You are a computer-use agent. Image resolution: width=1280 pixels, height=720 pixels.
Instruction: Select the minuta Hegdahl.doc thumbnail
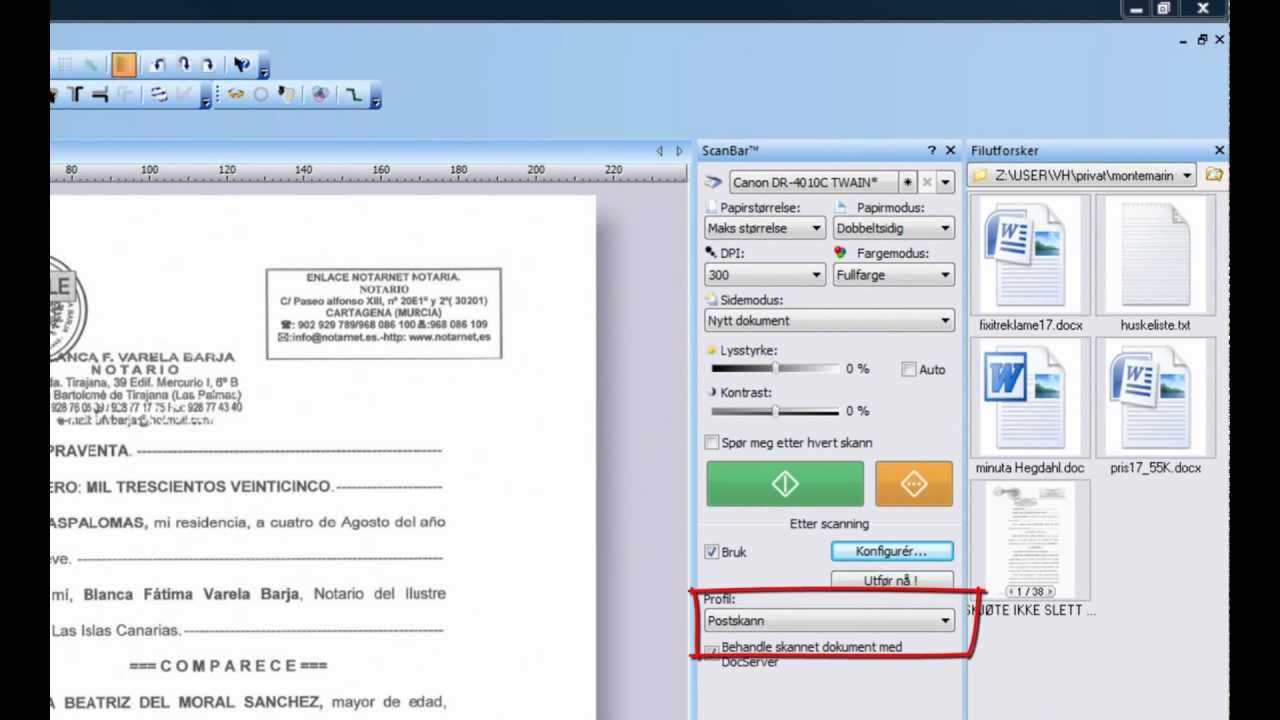(1029, 398)
